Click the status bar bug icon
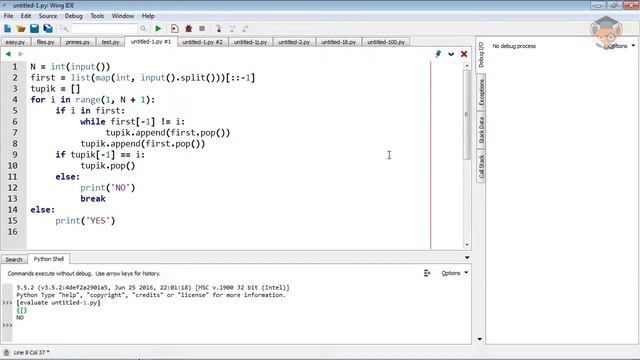The image size is (640, 360). pos(6,352)
